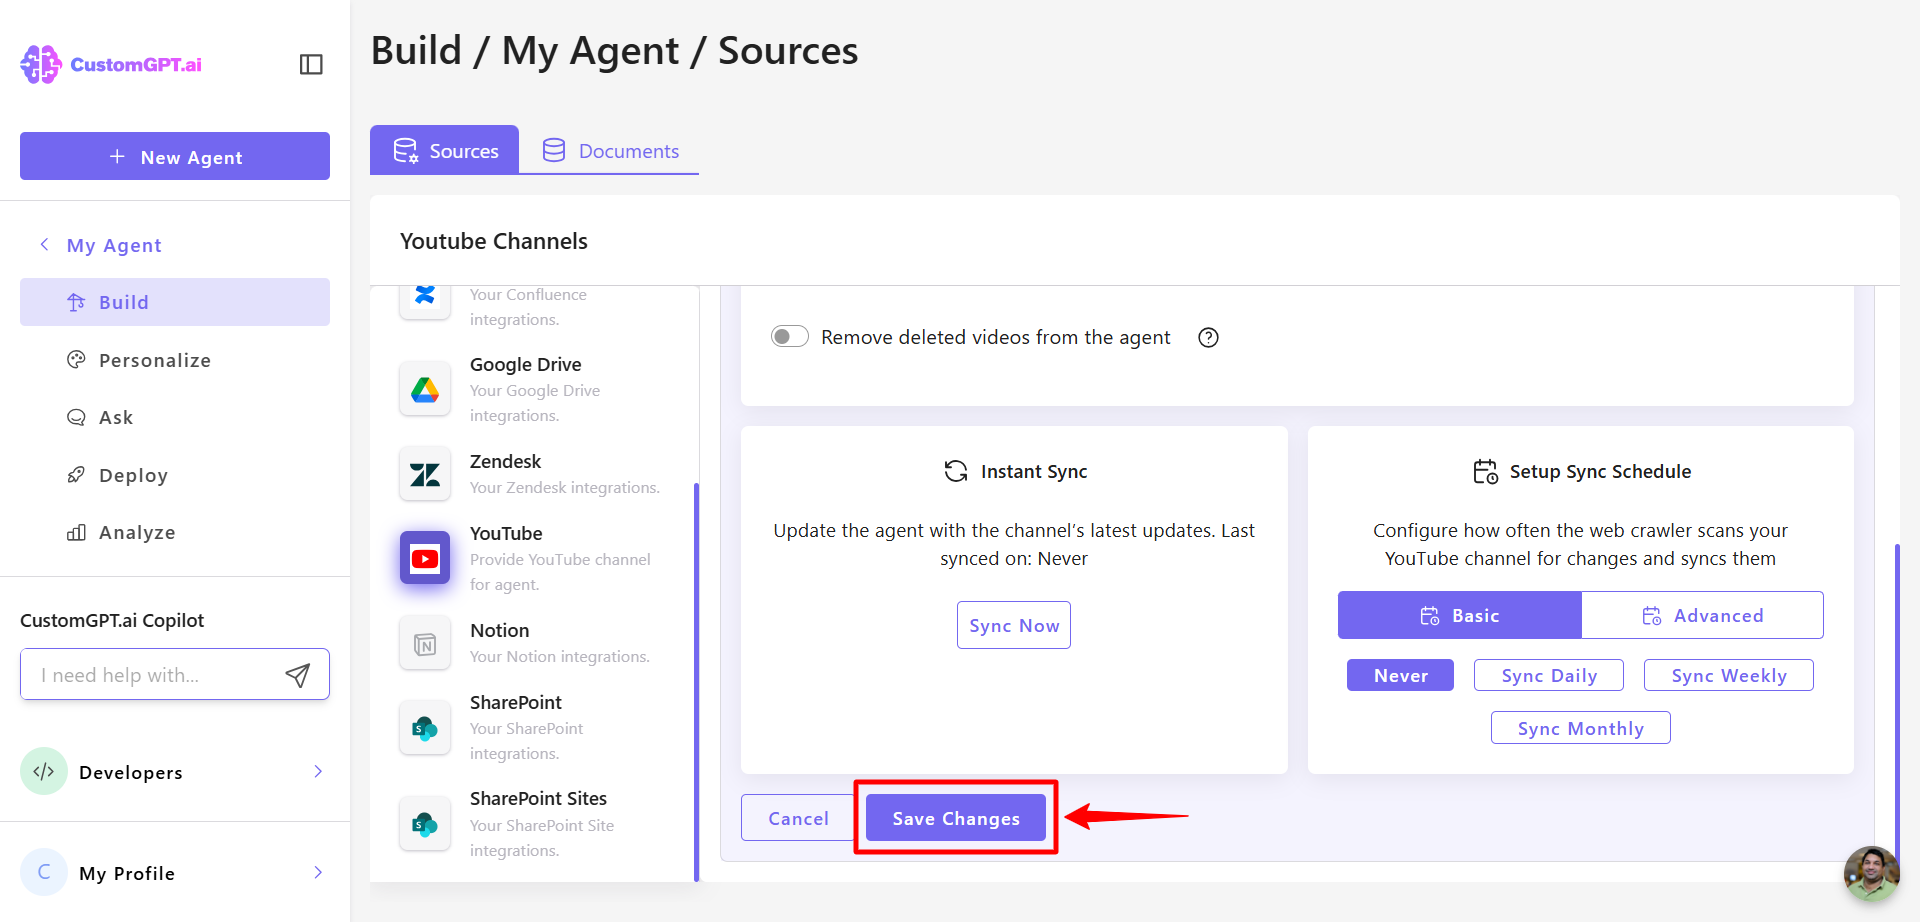This screenshot has width=1920, height=922.
Task: Click the Notion title text
Action: point(499,630)
